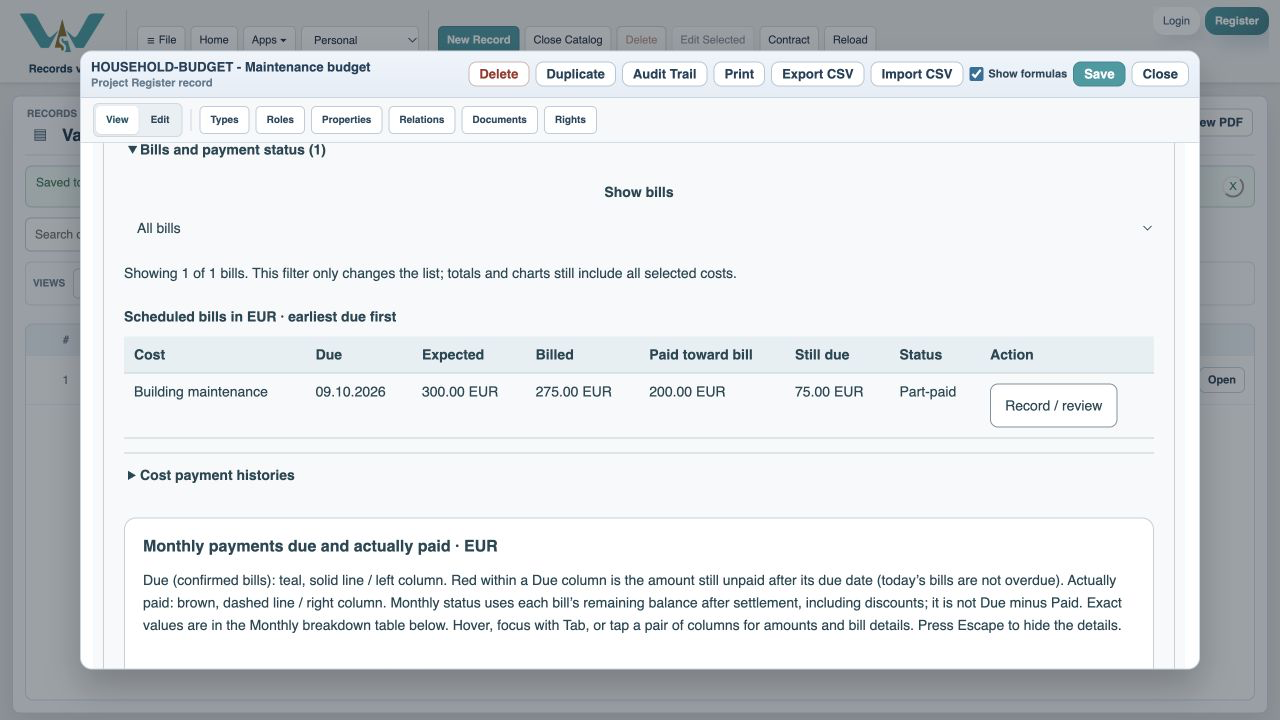
Task: Click the Still due amount 75.00 EUR
Action: pyautogui.click(x=829, y=392)
